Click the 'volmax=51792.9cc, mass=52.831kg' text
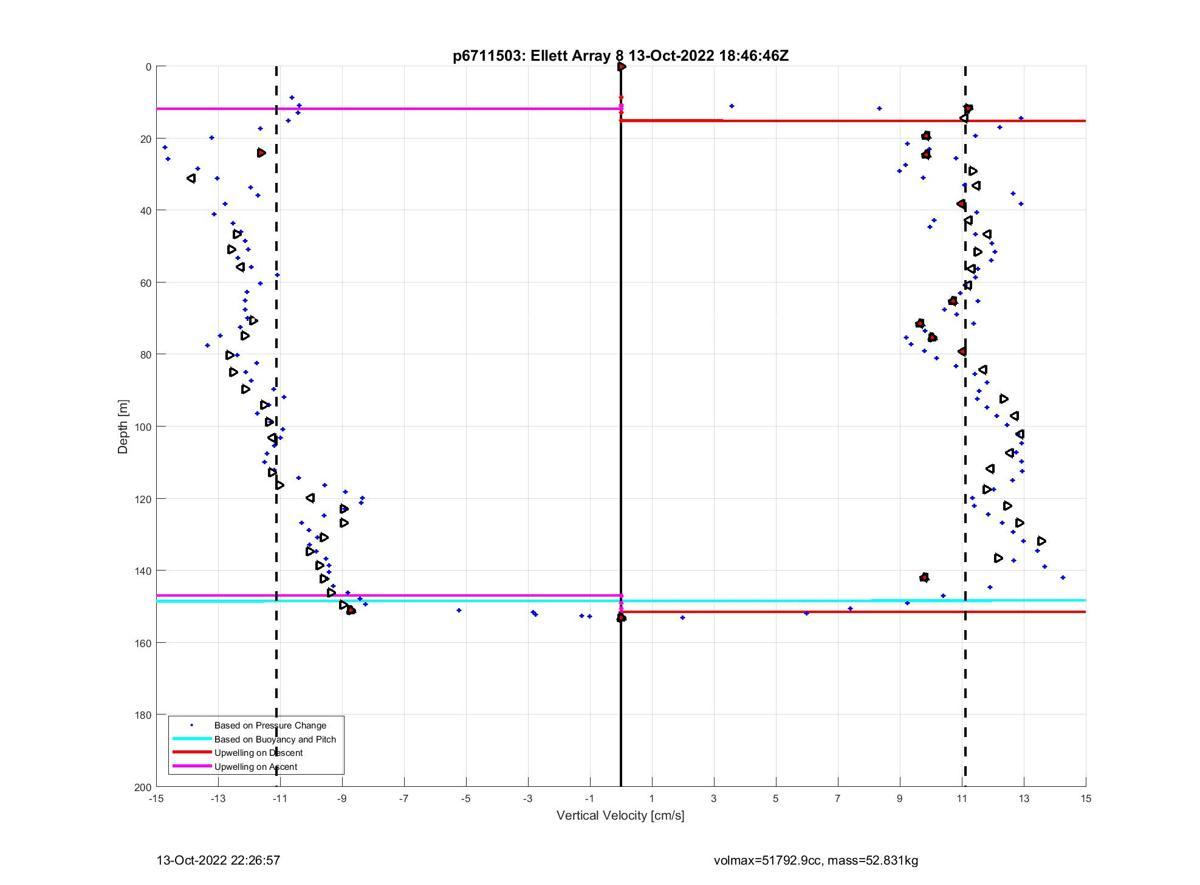 tap(816, 861)
